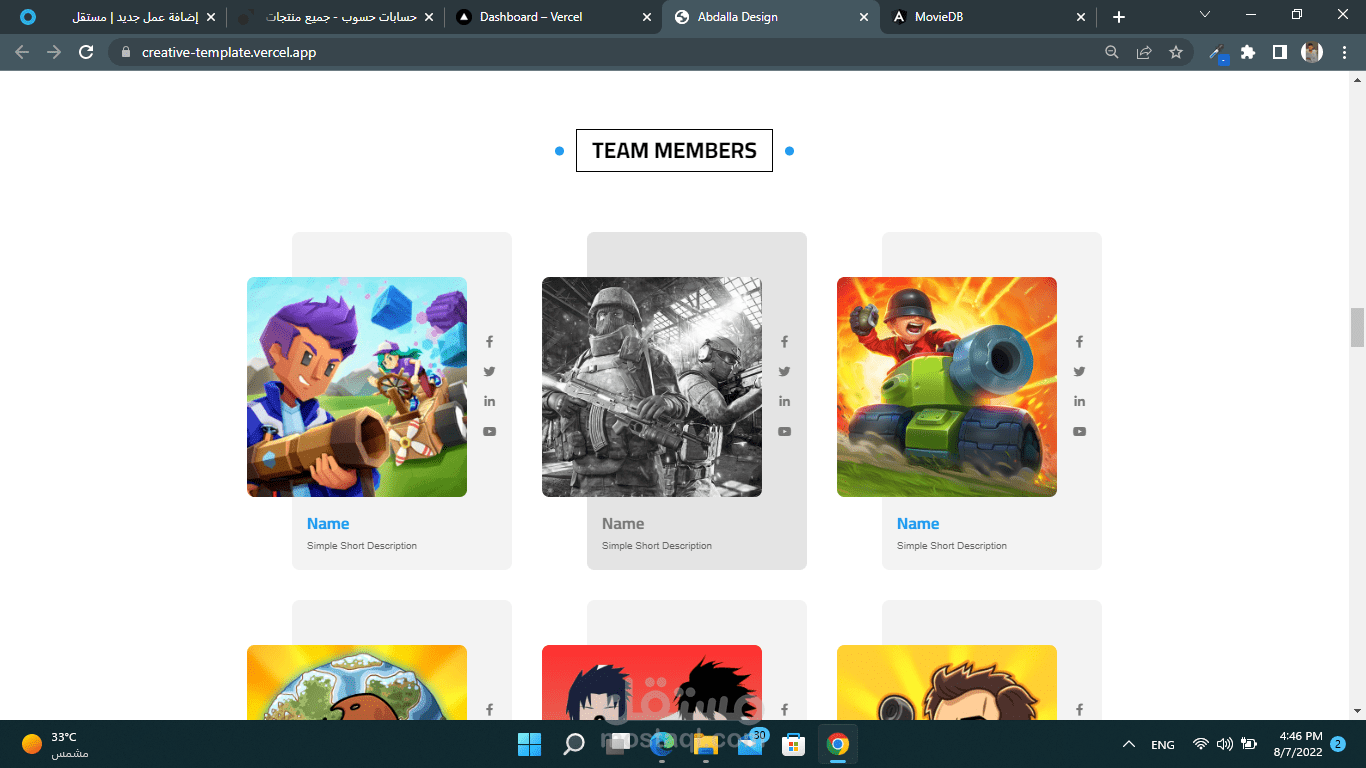Open Twitter icon on purple-haired character card
Image resolution: width=1366 pixels, height=768 pixels.
click(489, 372)
